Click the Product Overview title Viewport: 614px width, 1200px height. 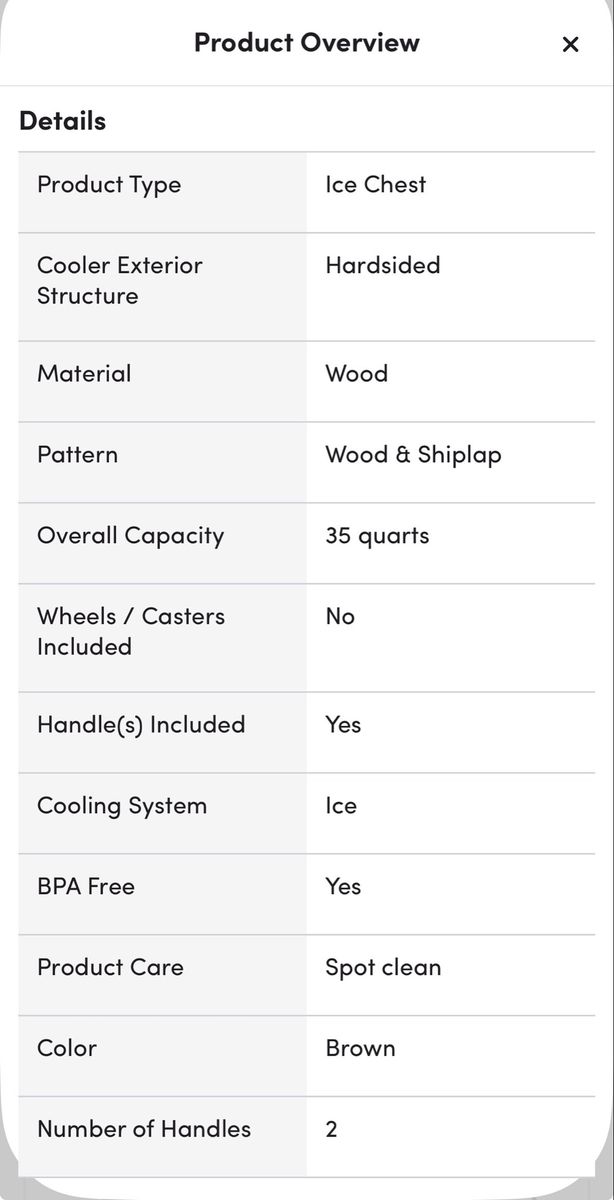(306, 43)
